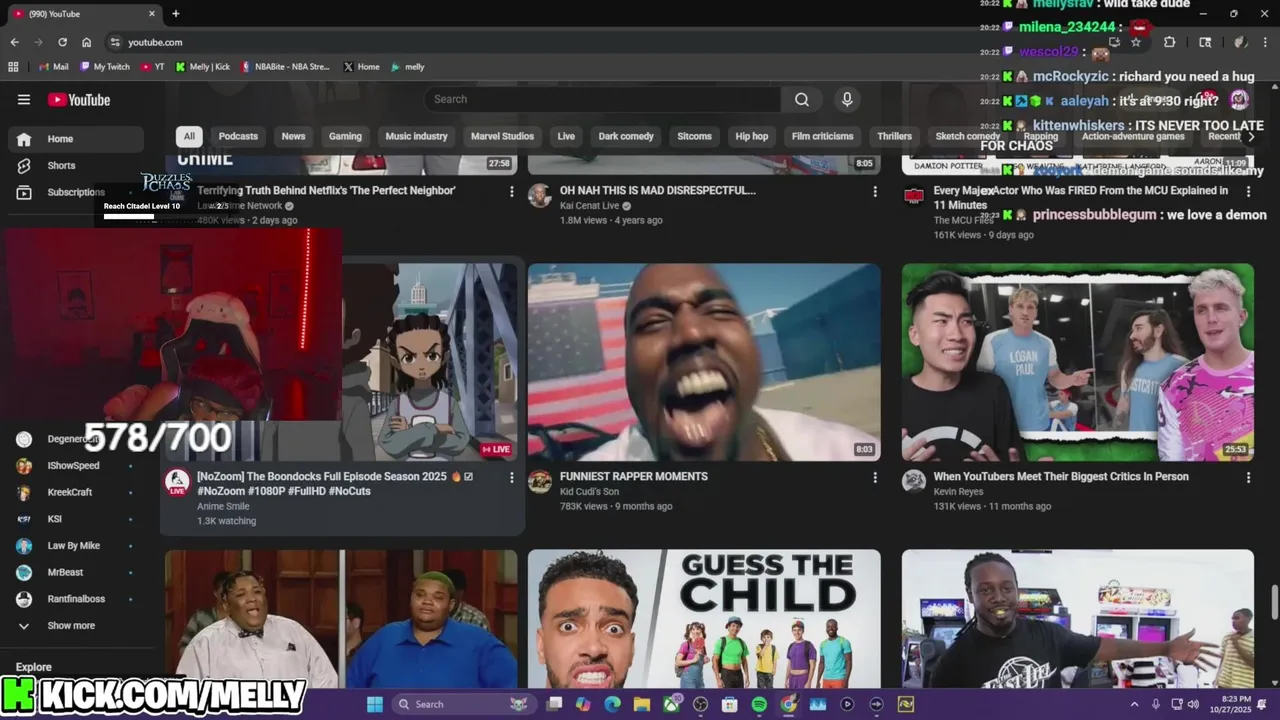Image resolution: width=1280 pixels, height=720 pixels.
Task: Open Microsoft Store from the taskbar
Action: (730, 704)
